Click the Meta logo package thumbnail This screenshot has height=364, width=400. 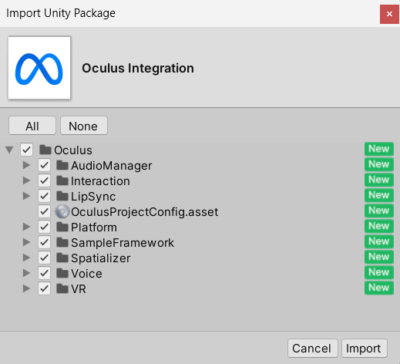click(x=39, y=68)
